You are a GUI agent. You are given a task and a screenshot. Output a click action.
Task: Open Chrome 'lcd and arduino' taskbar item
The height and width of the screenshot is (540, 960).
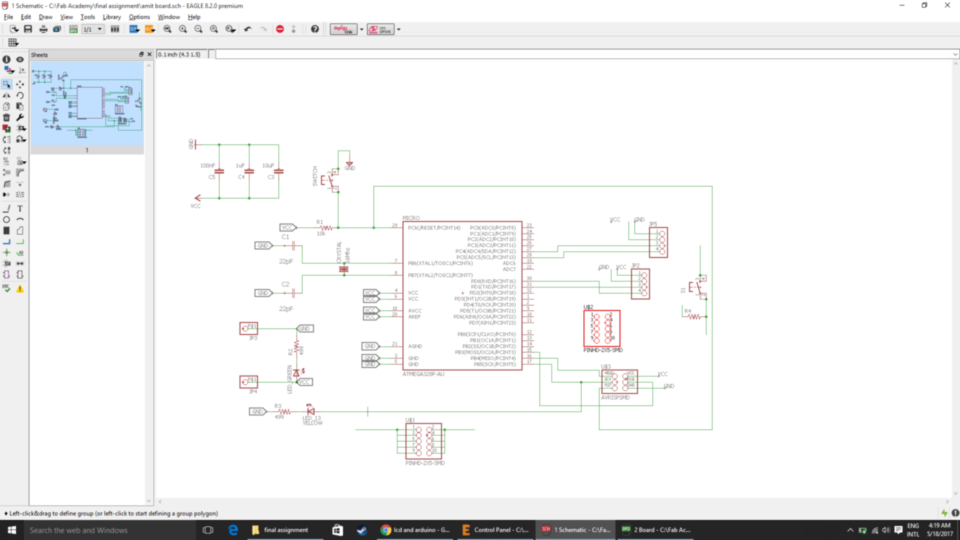[416, 530]
